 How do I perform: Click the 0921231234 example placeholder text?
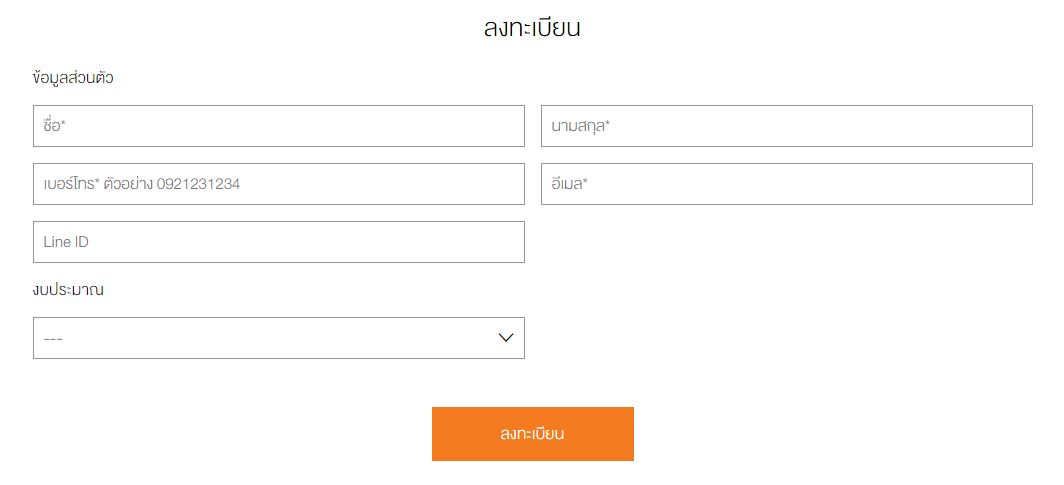198,184
